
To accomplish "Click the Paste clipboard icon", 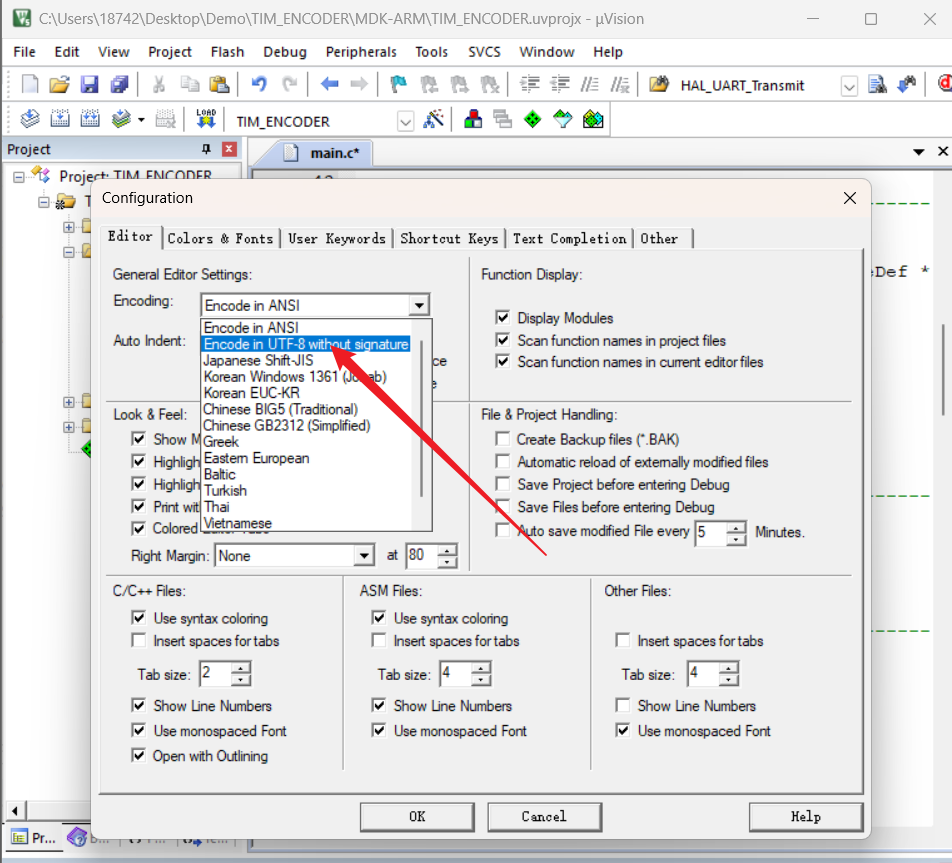I will pos(219,84).
